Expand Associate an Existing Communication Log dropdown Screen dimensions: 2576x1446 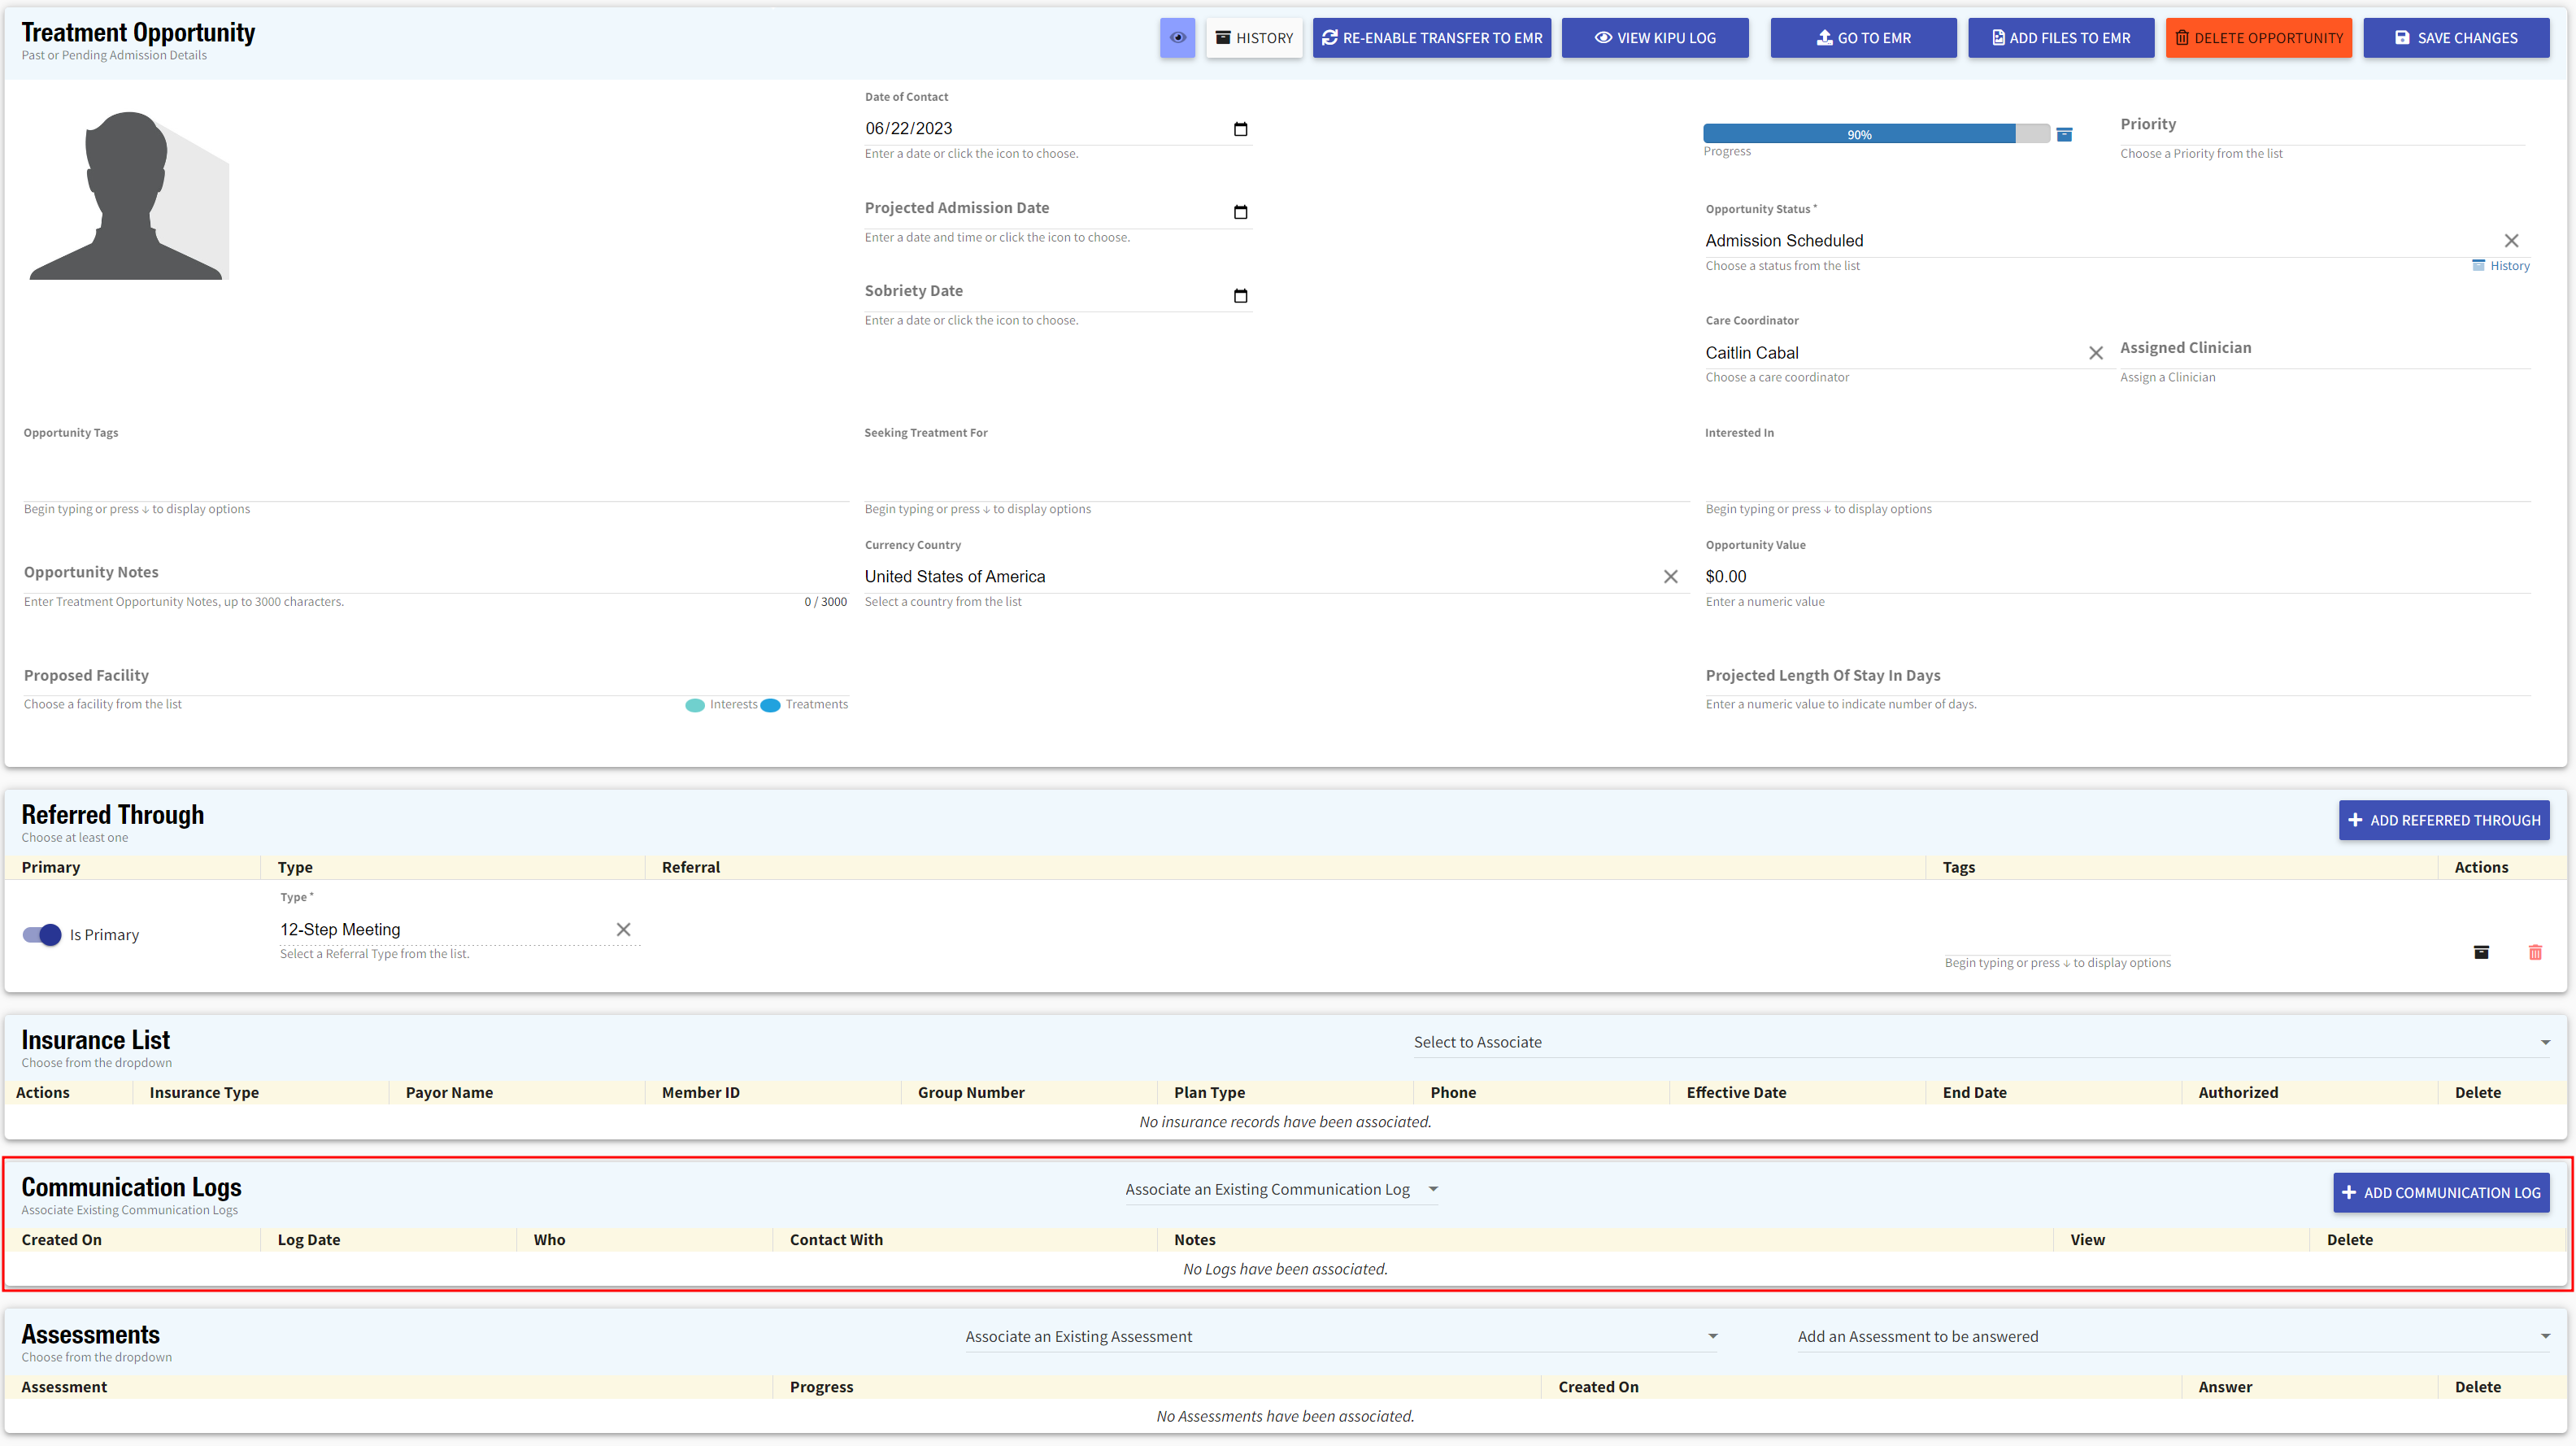point(1432,1189)
